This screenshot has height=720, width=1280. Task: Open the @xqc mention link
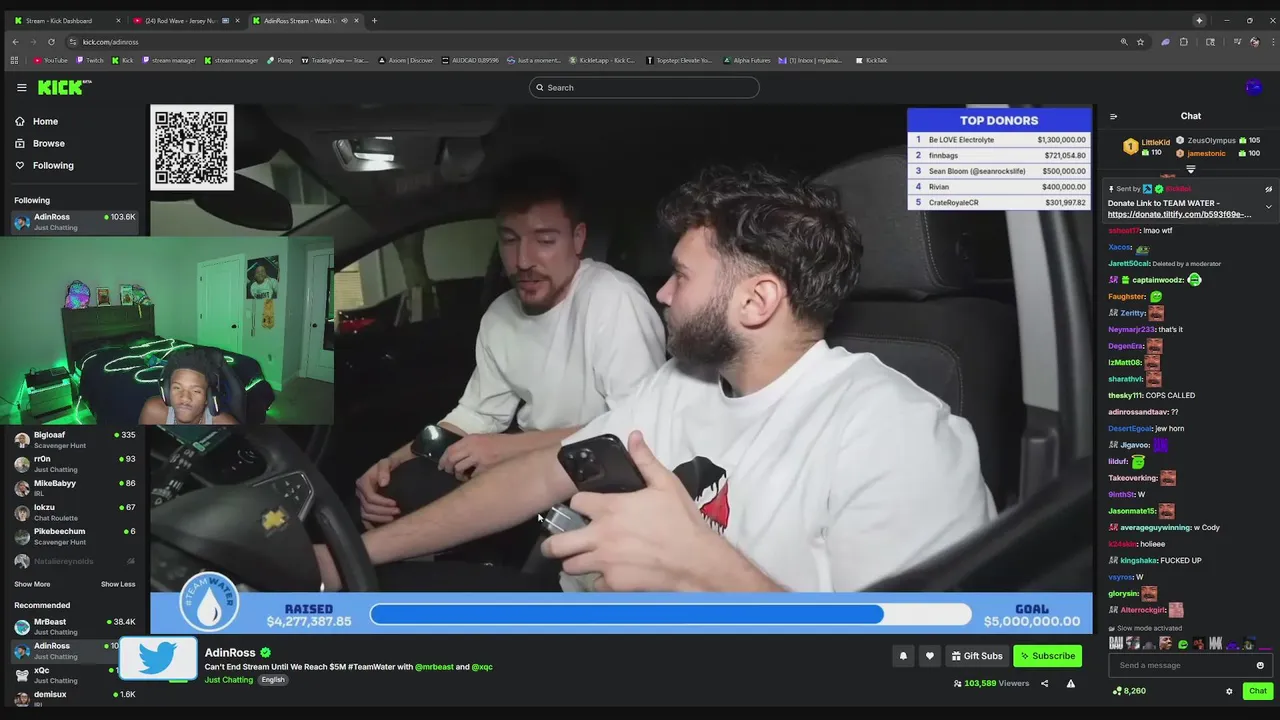[x=482, y=667]
